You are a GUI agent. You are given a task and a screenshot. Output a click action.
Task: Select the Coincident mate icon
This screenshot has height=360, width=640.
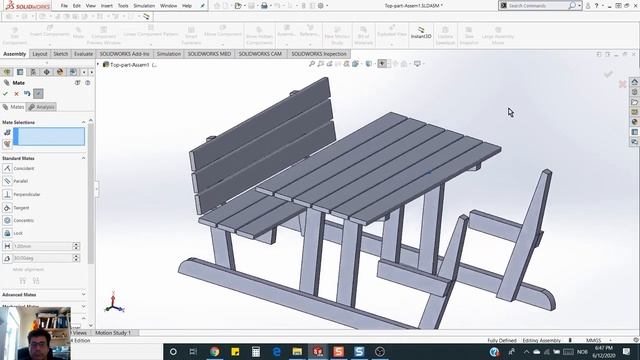(x=7, y=168)
